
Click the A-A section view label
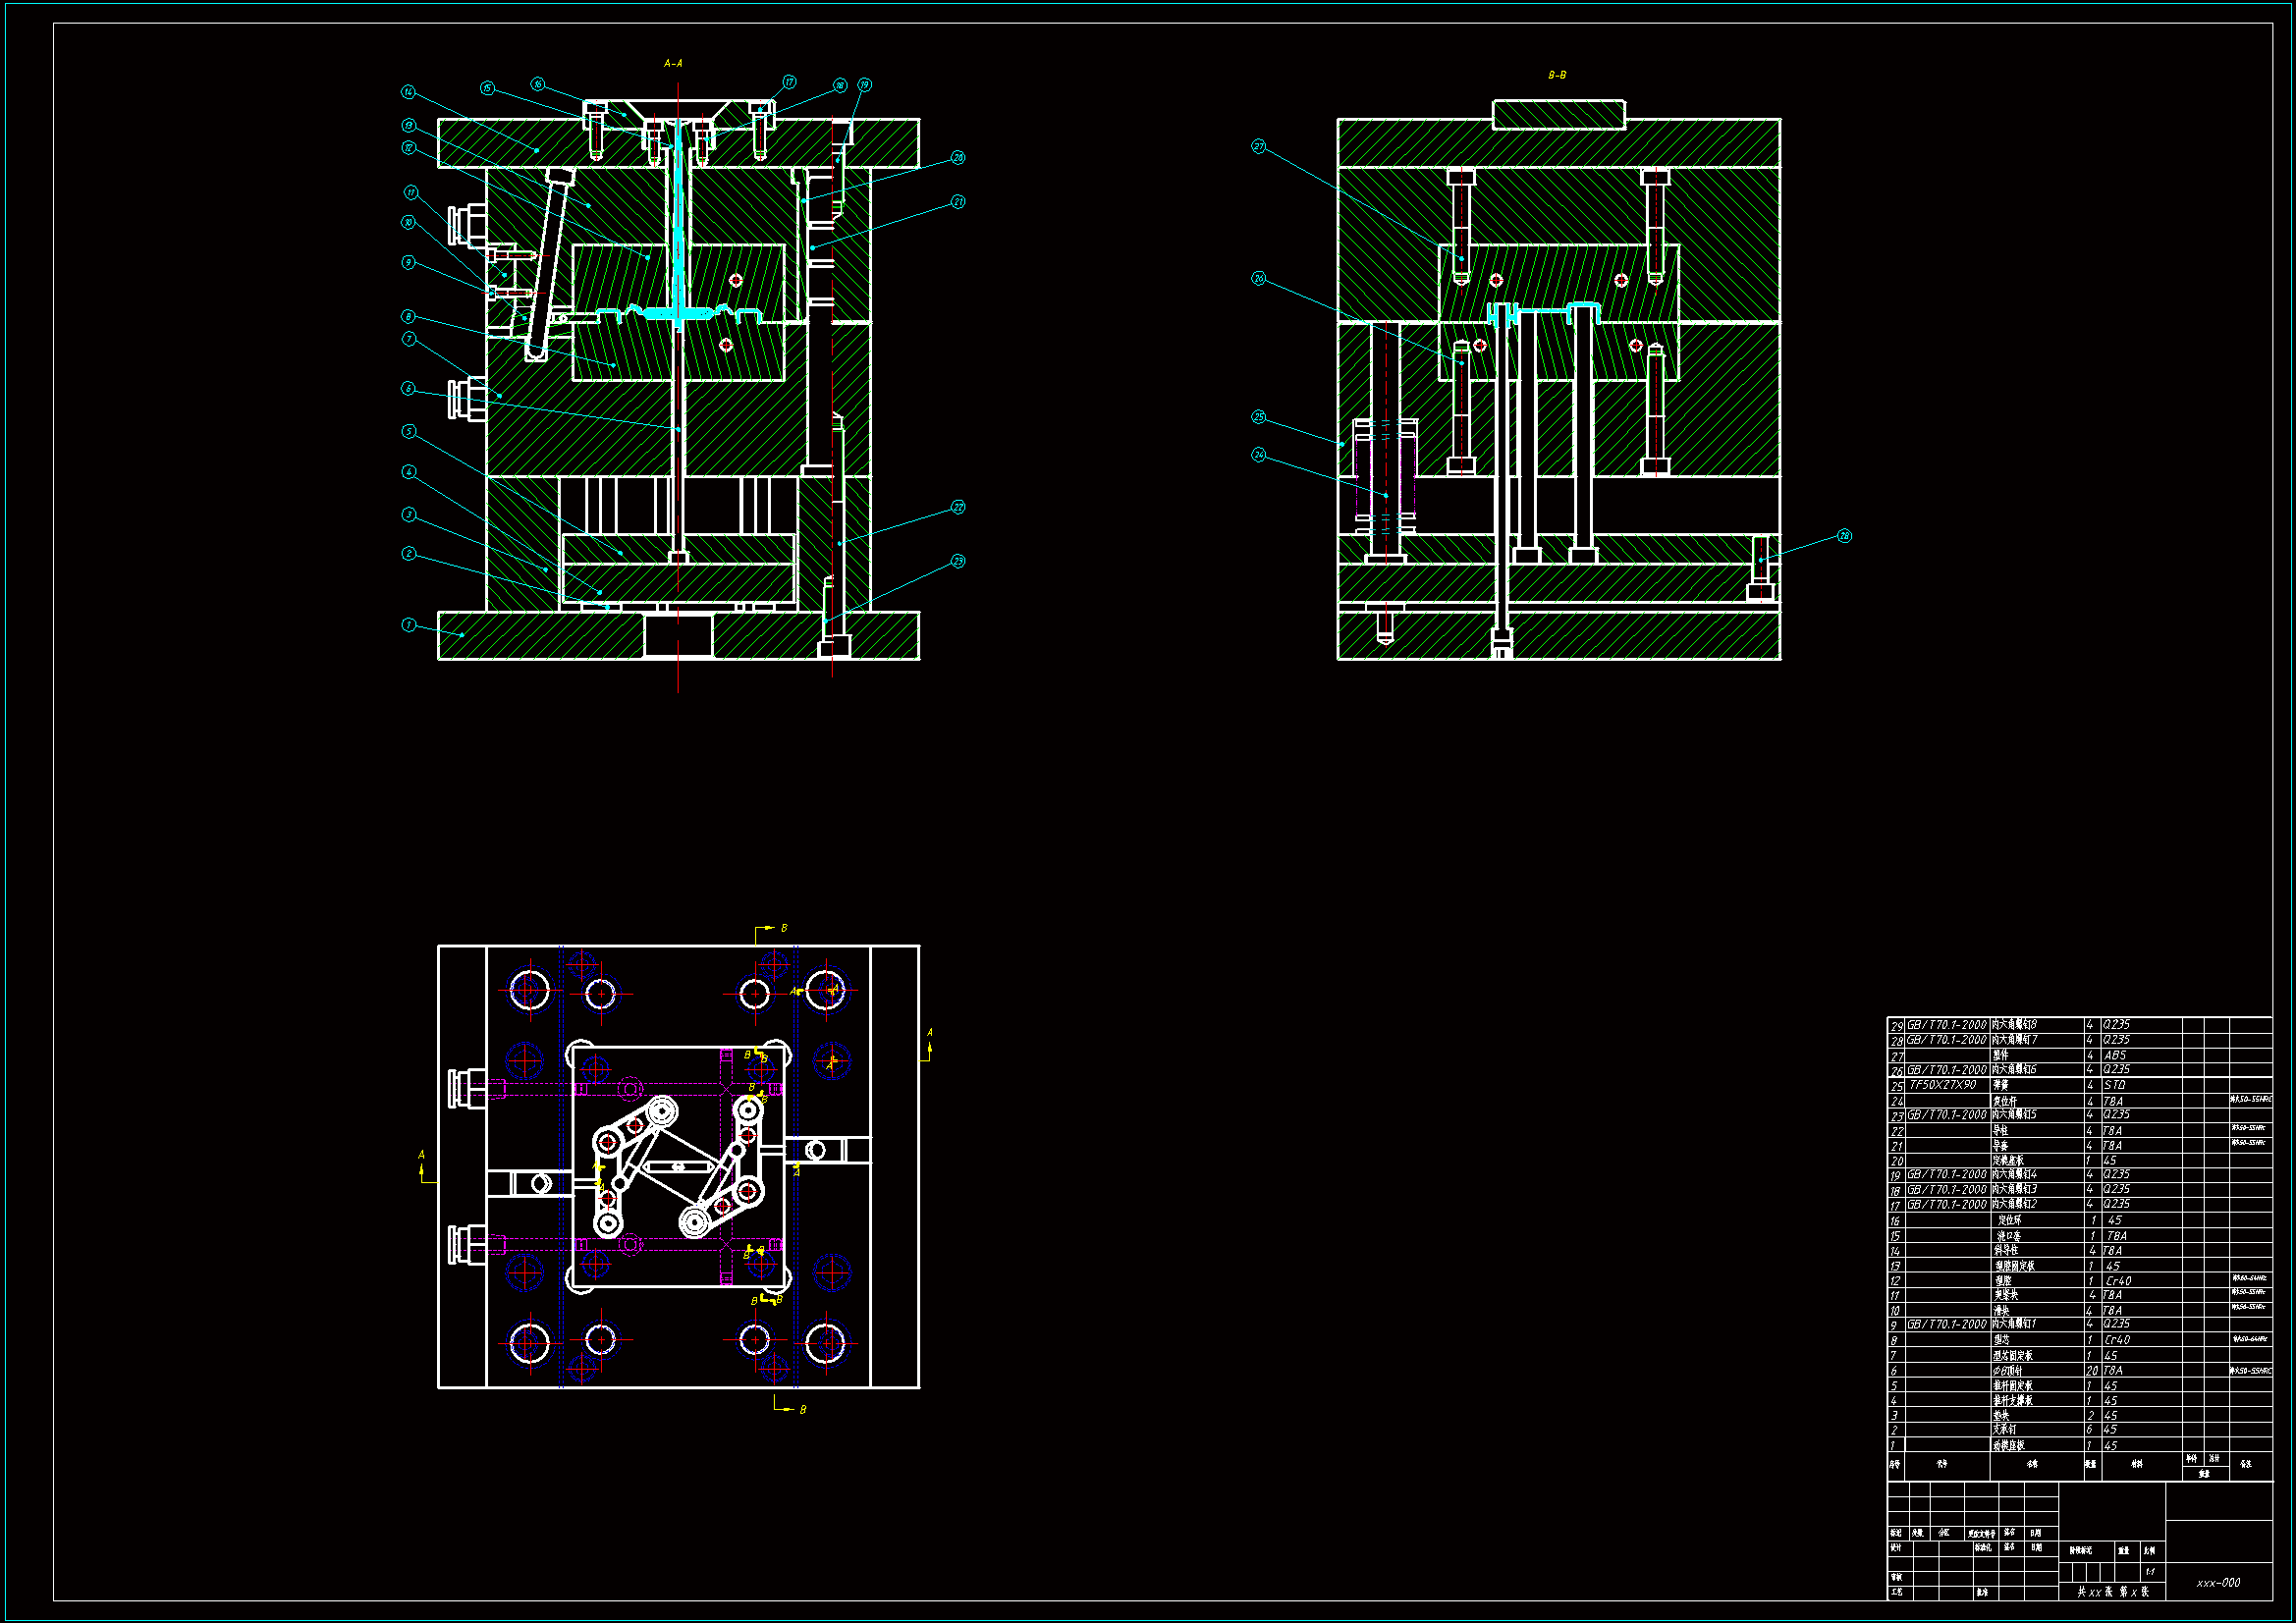pos(673,63)
